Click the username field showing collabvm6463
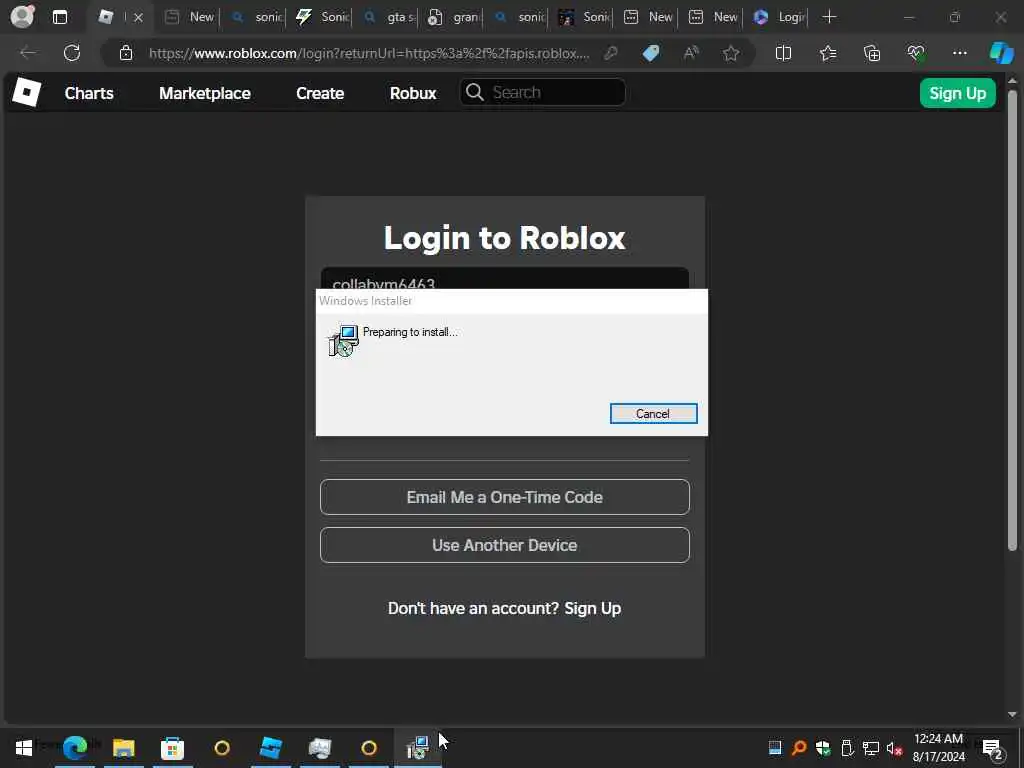Screen dimensions: 1024x768 pyautogui.click(x=505, y=279)
